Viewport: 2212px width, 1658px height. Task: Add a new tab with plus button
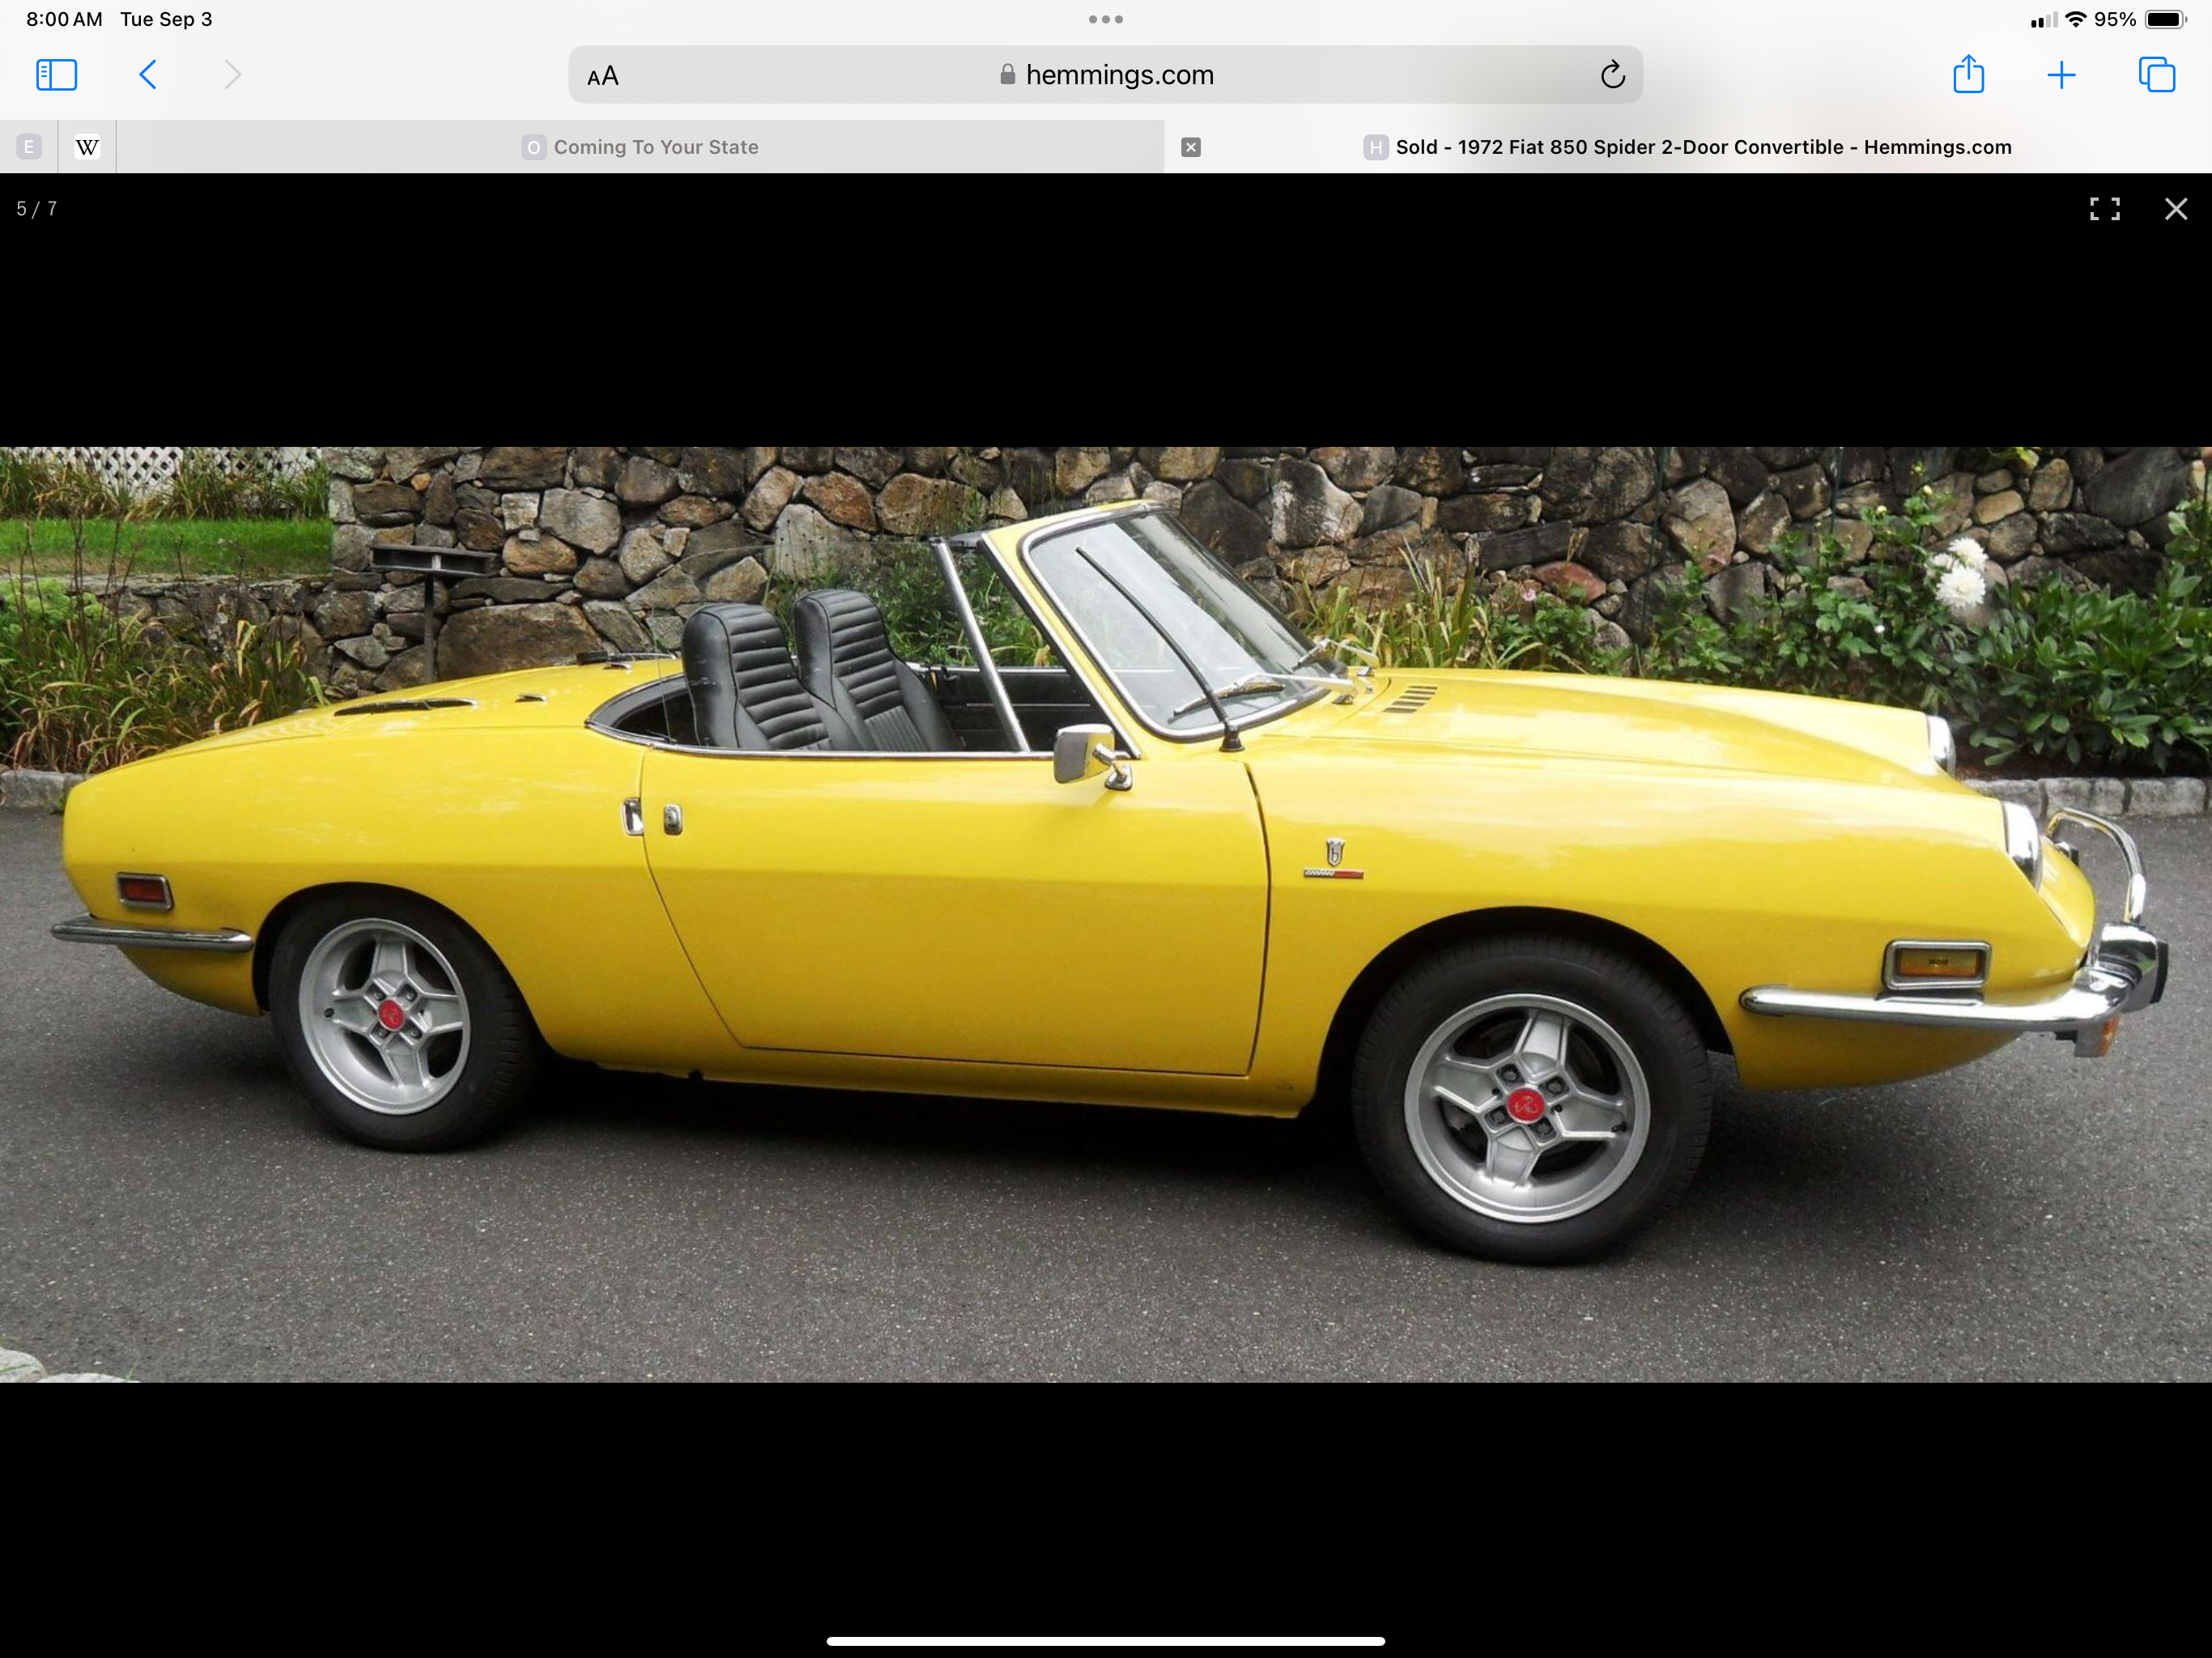[x=2061, y=75]
